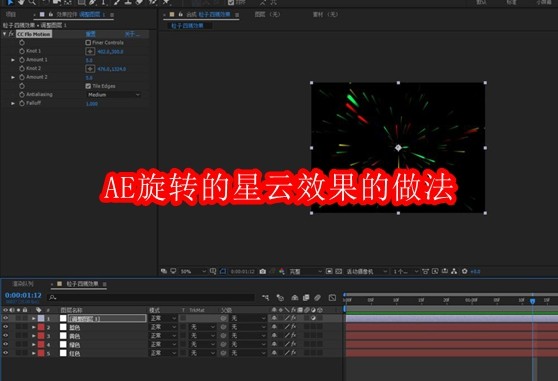Toggle the shy layers icon in timeline

click(x=295, y=297)
